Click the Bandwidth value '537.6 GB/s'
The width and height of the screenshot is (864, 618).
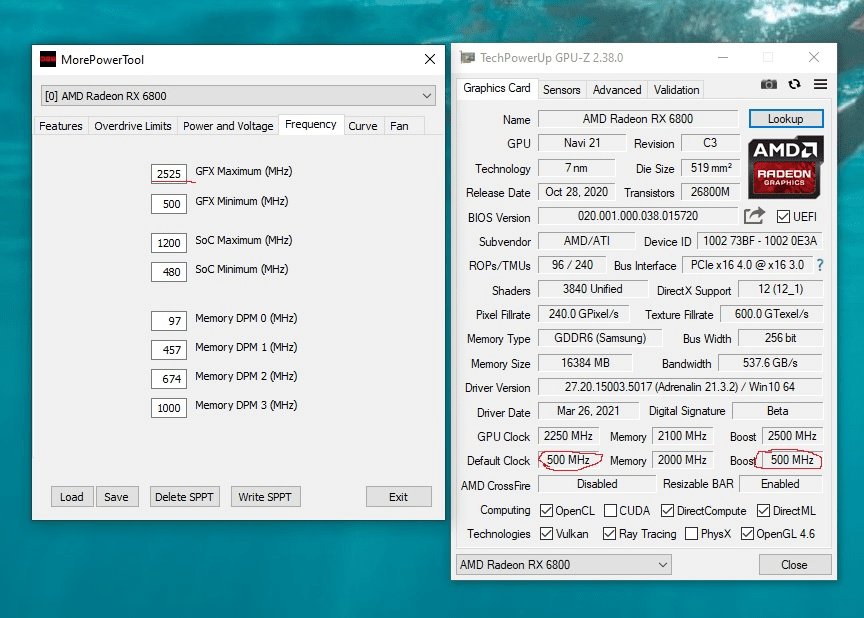point(770,362)
